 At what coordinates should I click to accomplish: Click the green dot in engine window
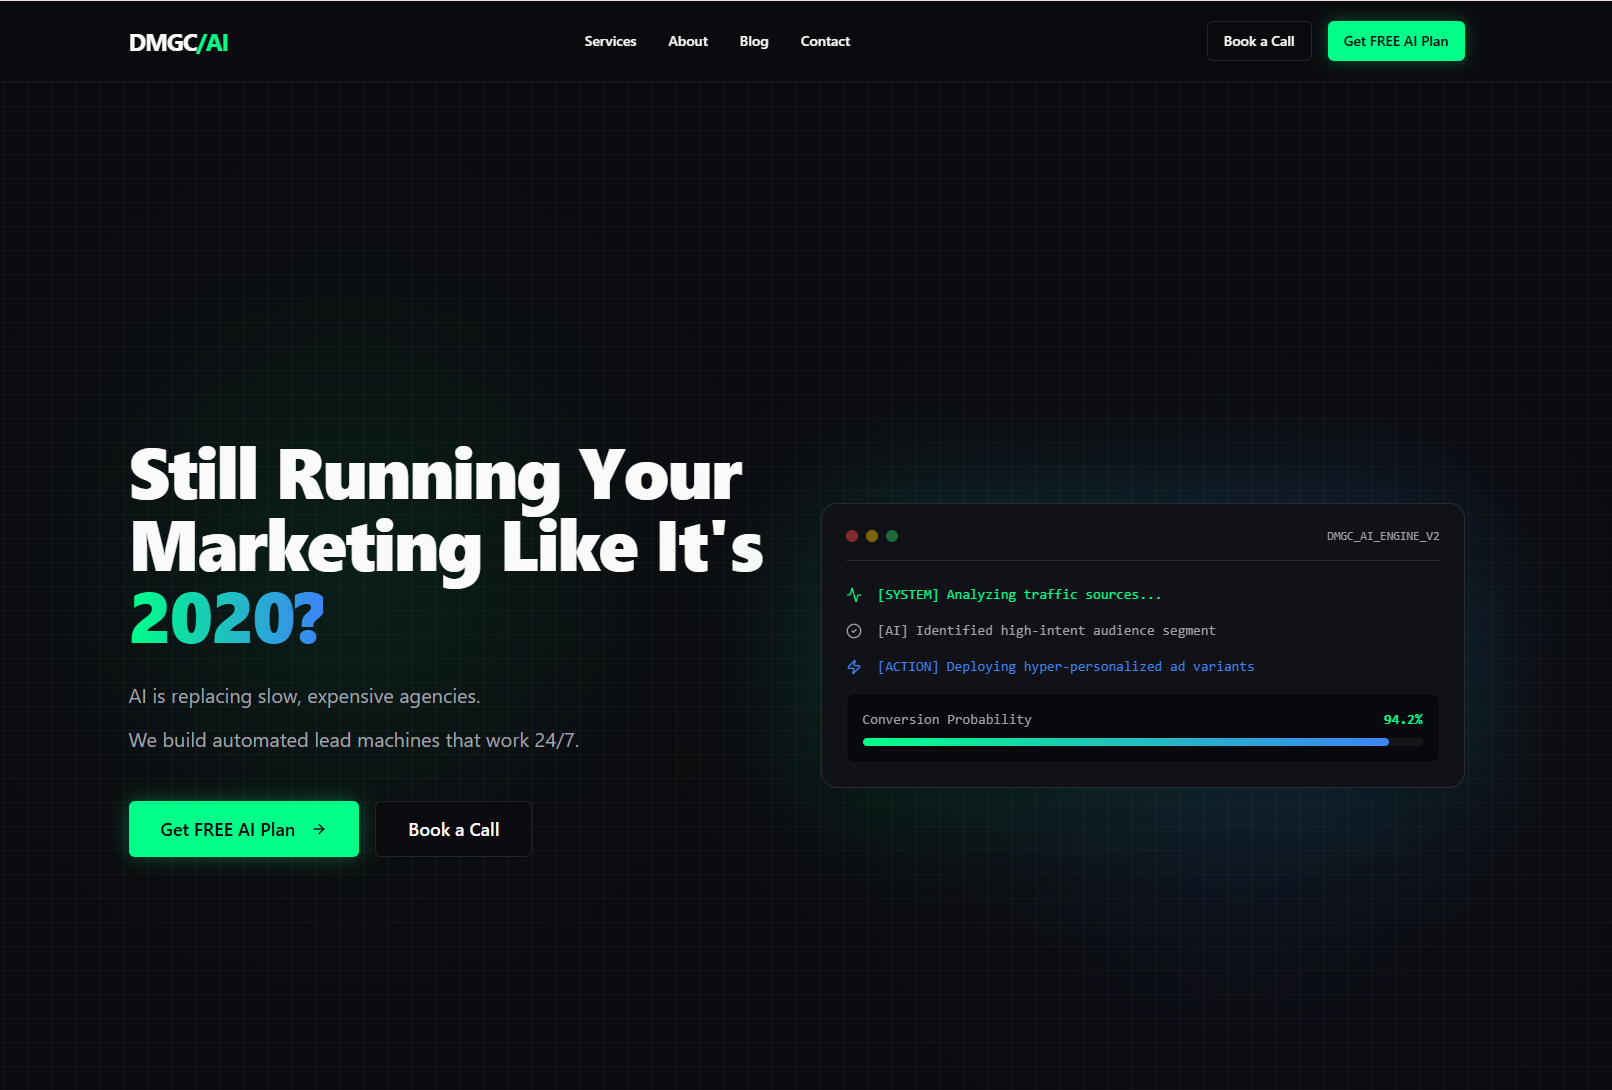tap(892, 536)
